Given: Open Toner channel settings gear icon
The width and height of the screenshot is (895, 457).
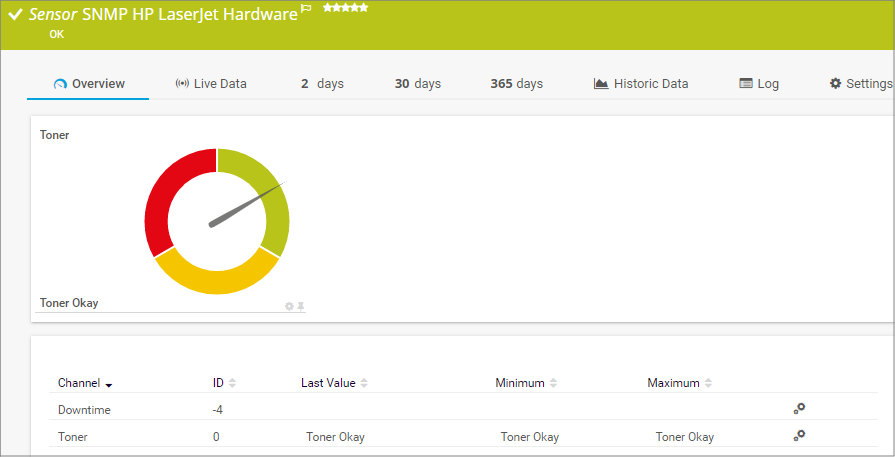Looking at the screenshot, I should (x=799, y=435).
